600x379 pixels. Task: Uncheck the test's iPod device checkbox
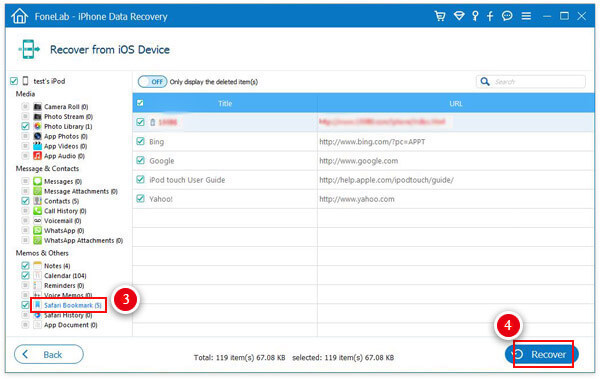pos(14,81)
